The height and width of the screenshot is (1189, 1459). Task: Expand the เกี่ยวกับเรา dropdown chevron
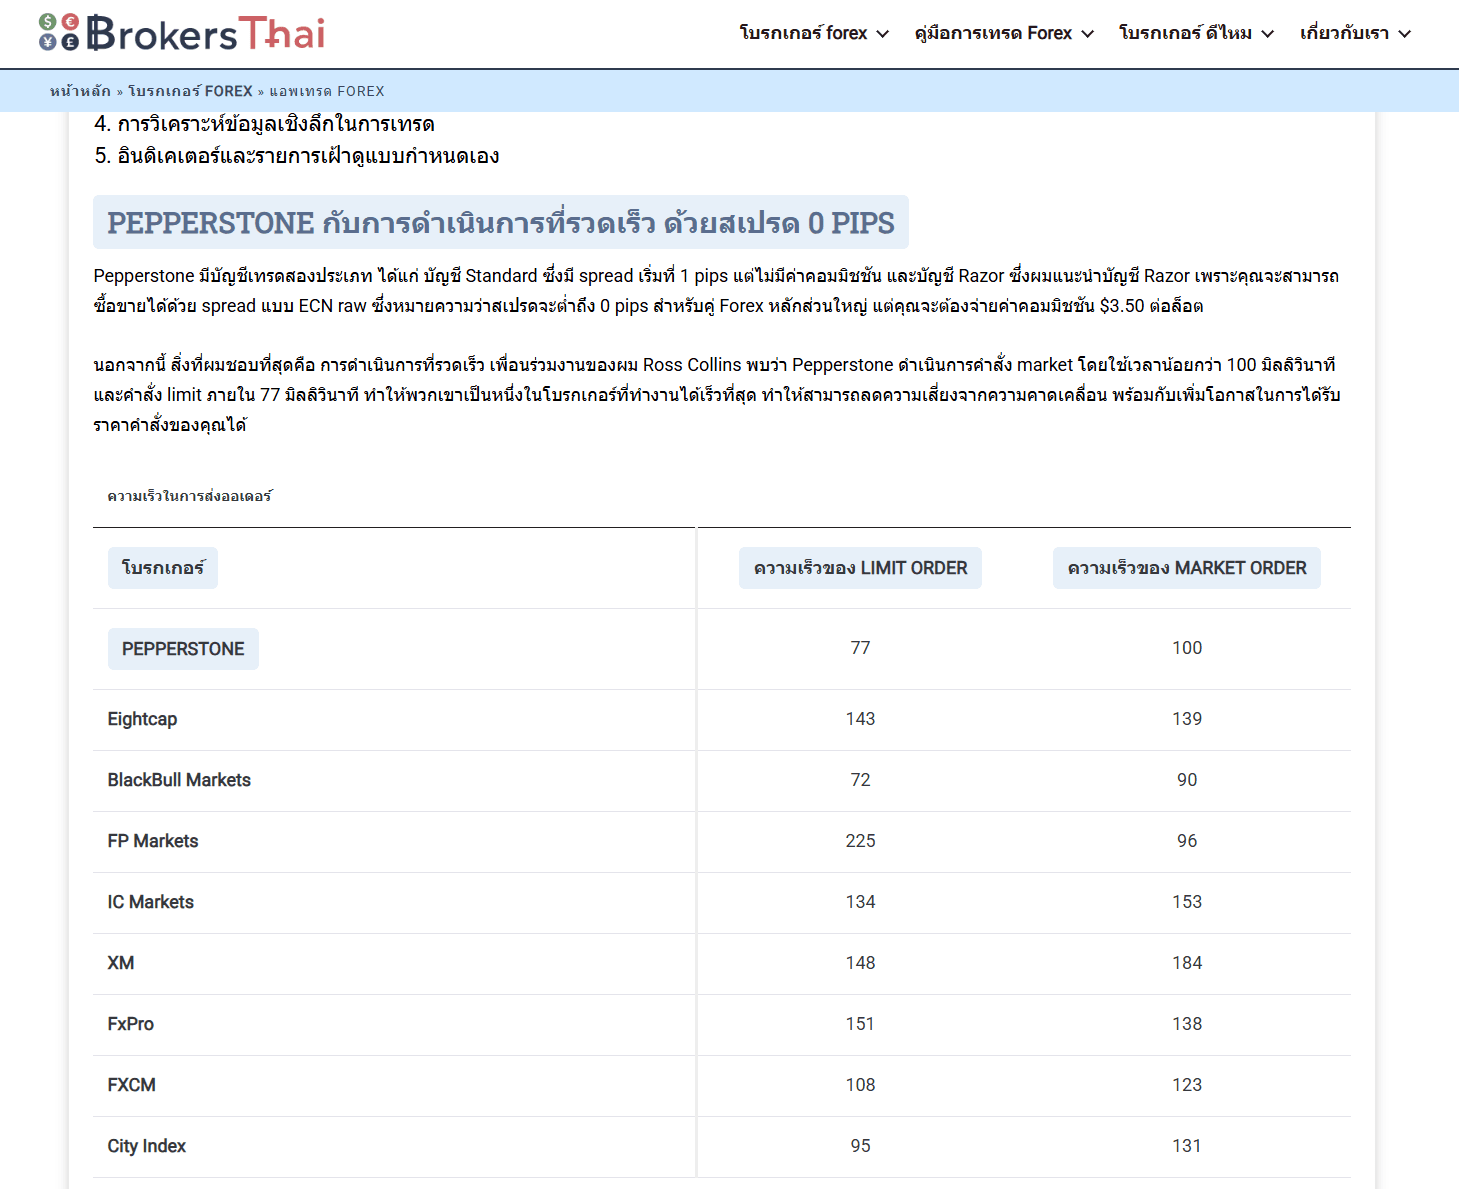tap(1404, 34)
